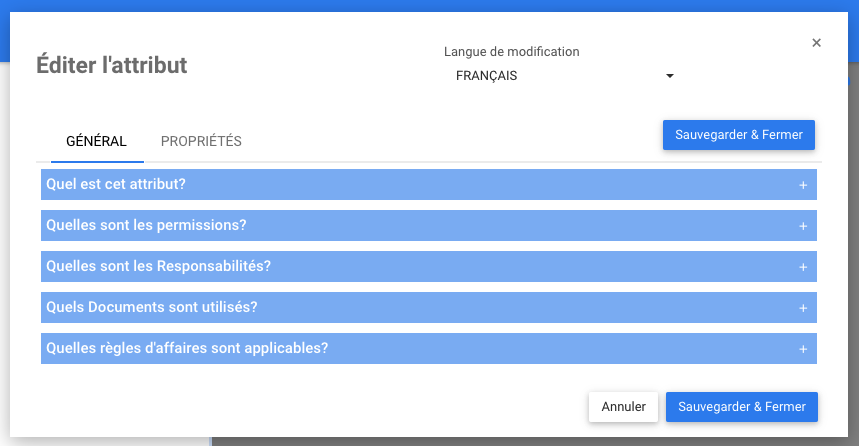Viewport: 859px width, 446px height.
Task: Expand the 'Quel est cet attribut?' section title
Action: click(116, 184)
